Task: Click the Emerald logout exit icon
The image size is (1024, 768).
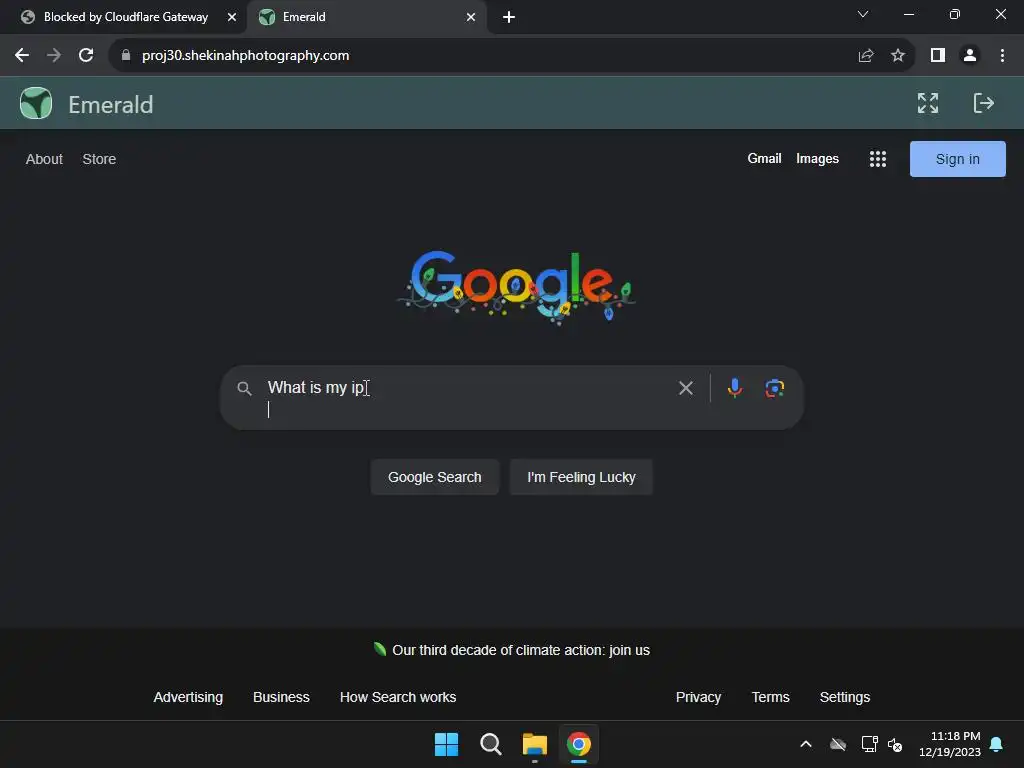Action: coord(984,103)
